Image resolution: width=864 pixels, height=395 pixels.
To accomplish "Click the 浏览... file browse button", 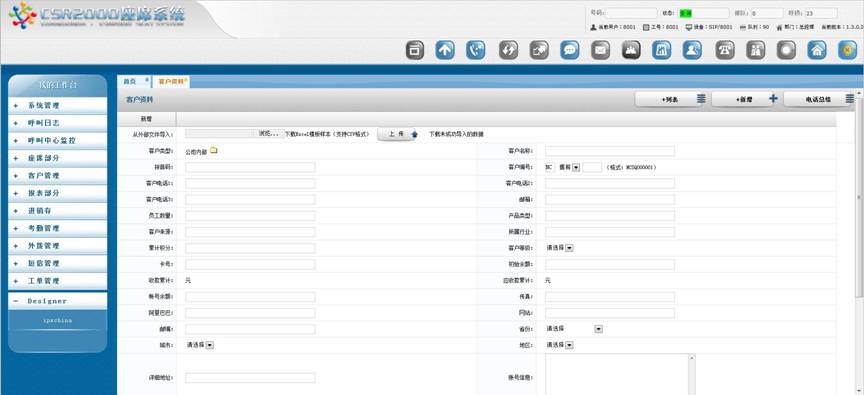I will point(270,133).
